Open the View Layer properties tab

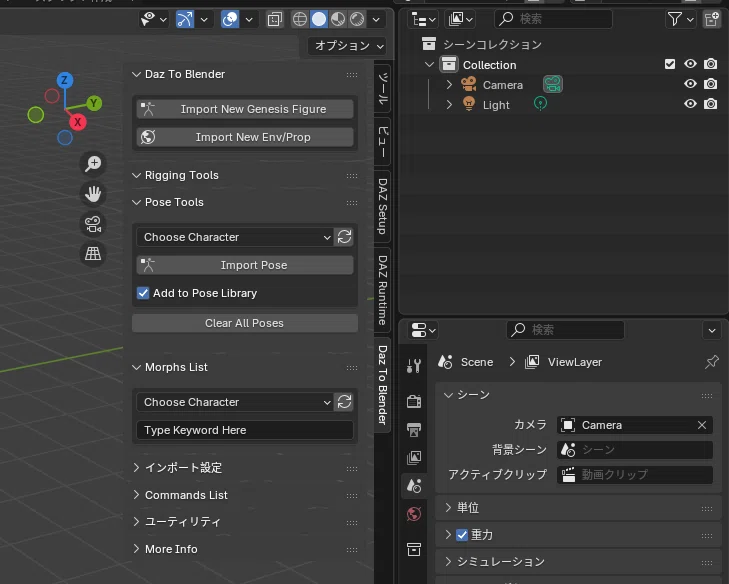pos(414,458)
